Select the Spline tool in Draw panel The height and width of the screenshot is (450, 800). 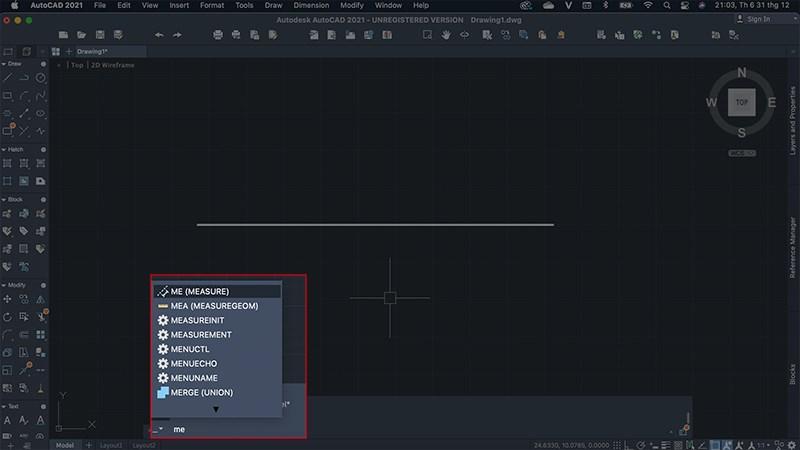(41, 95)
